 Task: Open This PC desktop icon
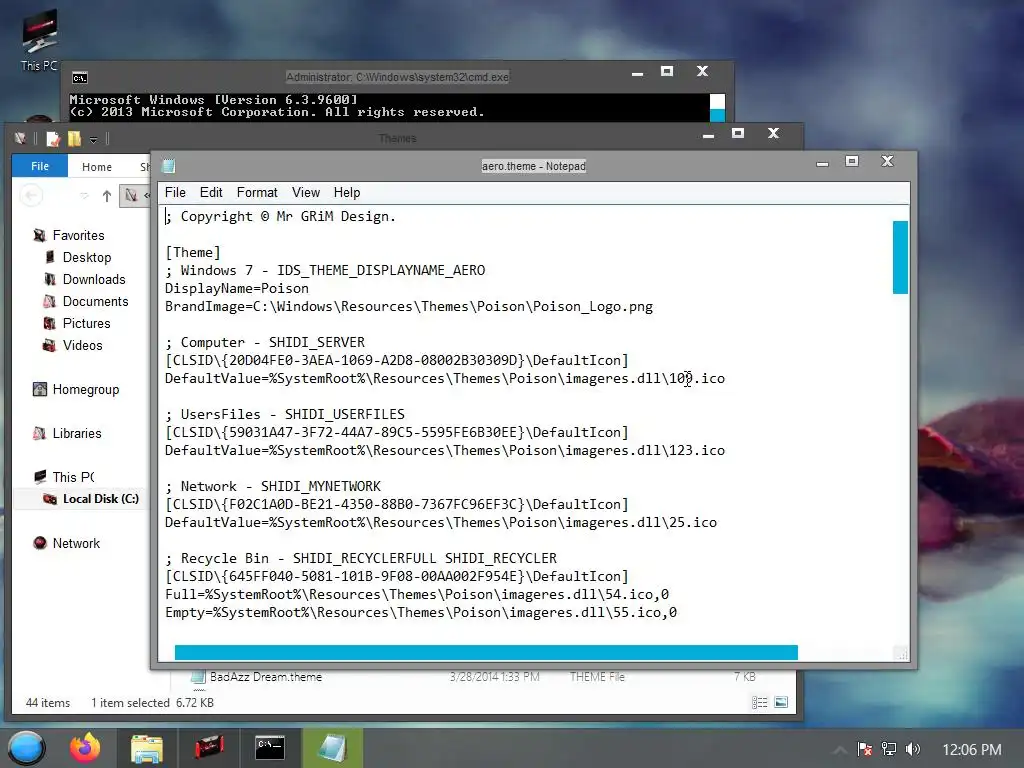point(39,39)
